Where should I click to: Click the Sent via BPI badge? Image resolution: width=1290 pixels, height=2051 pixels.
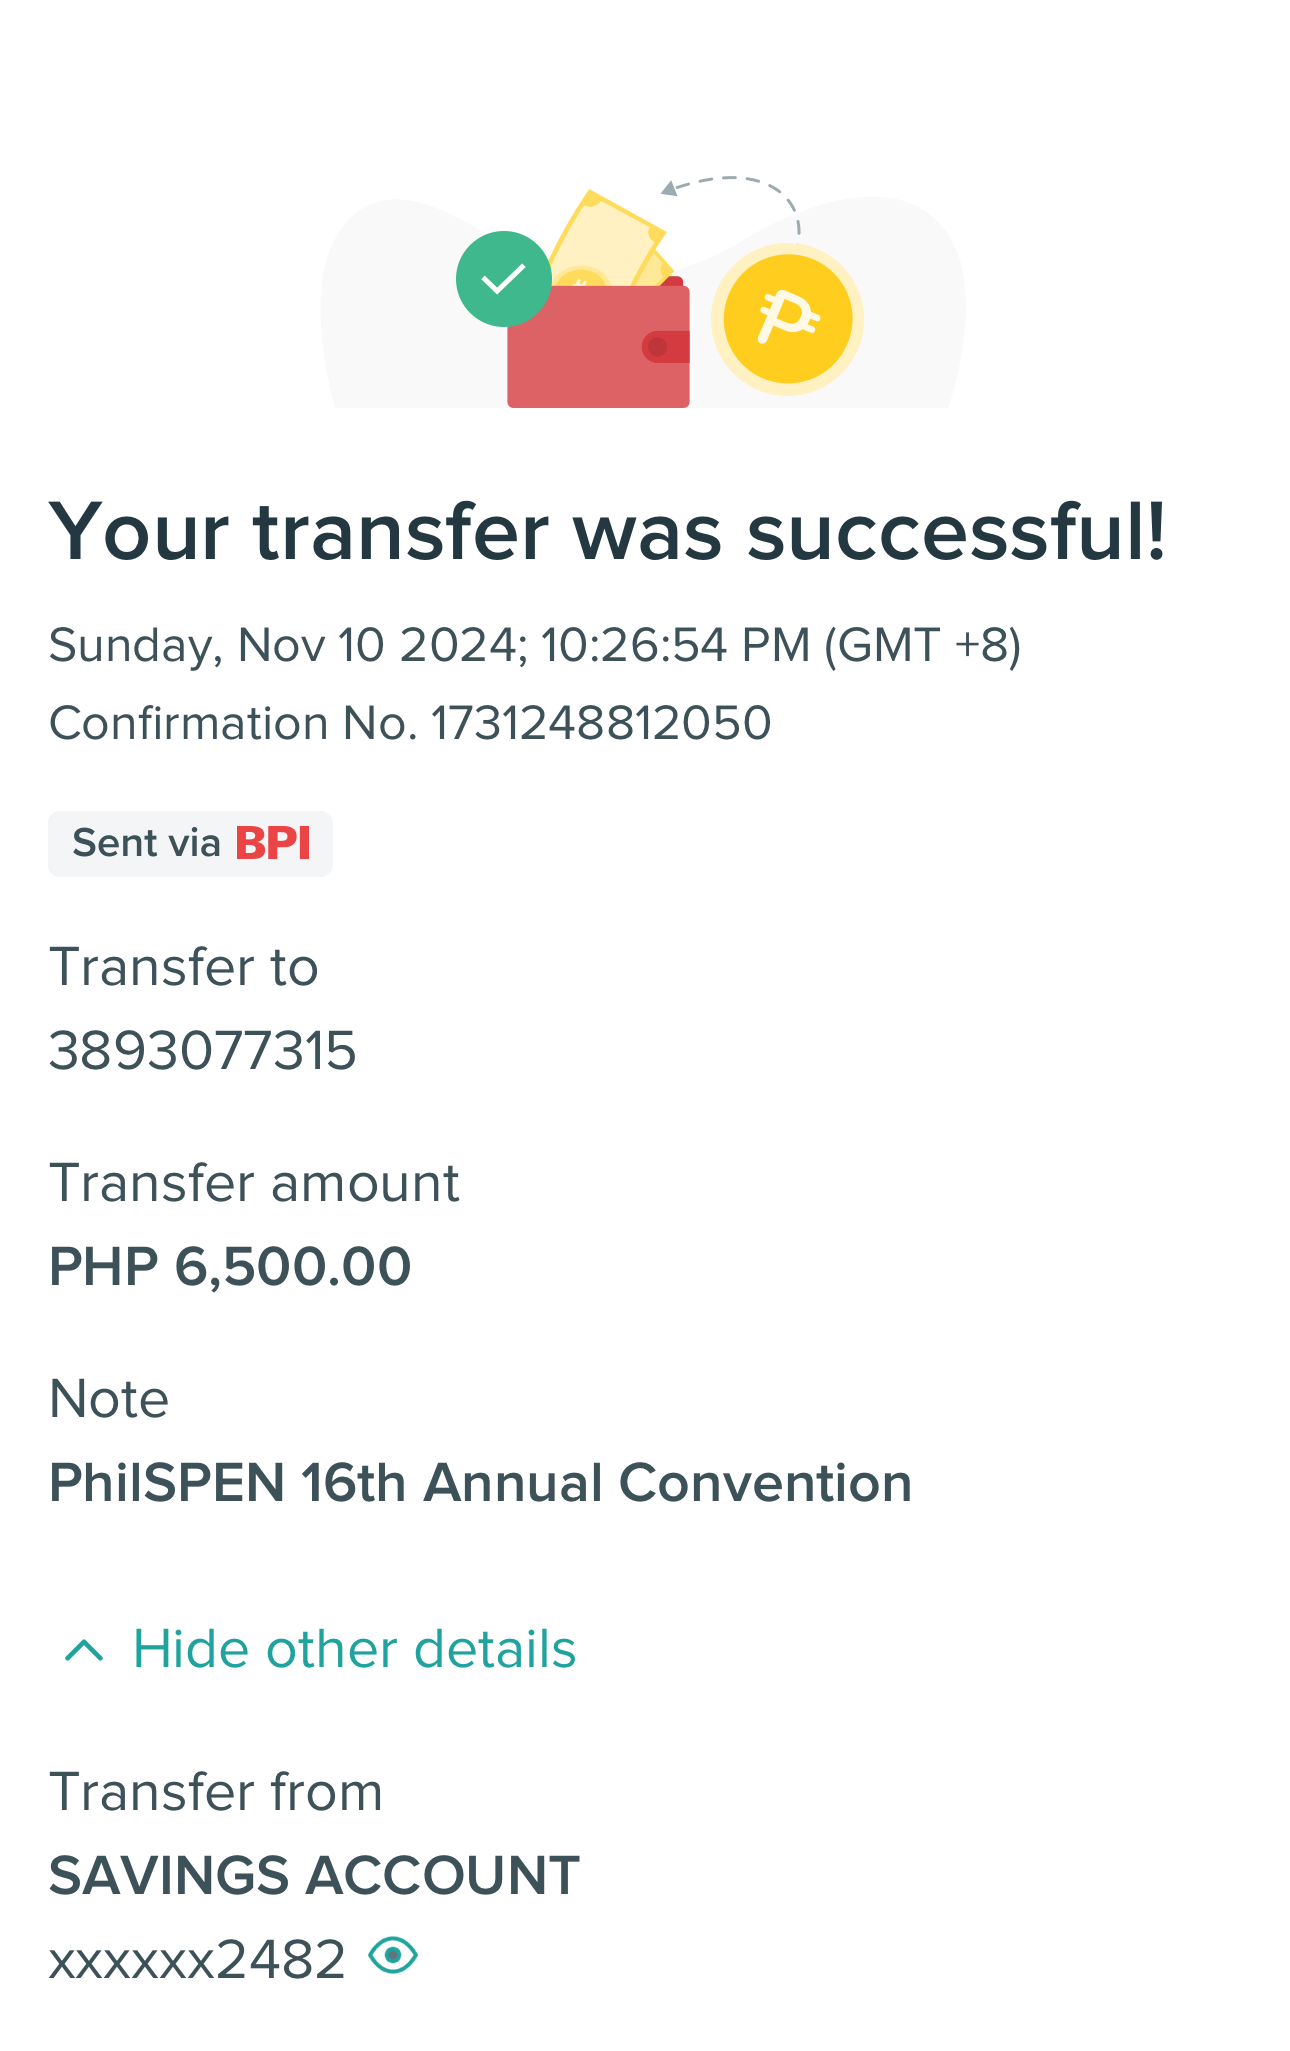click(x=190, y=844)
